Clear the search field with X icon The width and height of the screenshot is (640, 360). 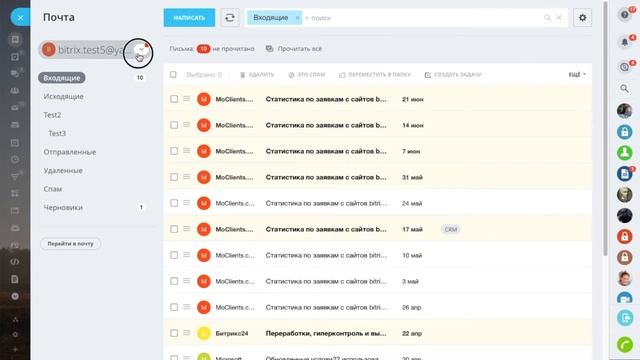tap(559, 18)
